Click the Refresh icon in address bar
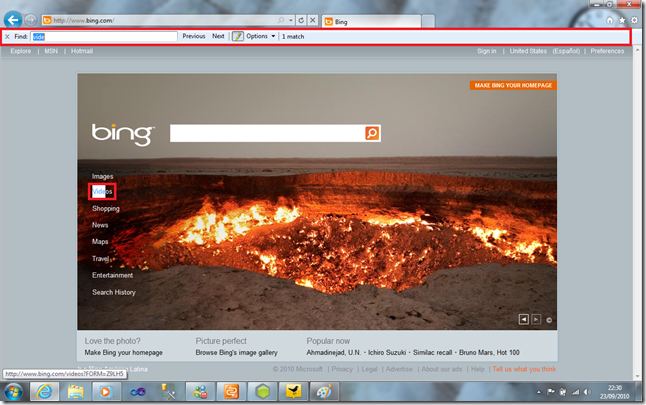 (301, 20)
